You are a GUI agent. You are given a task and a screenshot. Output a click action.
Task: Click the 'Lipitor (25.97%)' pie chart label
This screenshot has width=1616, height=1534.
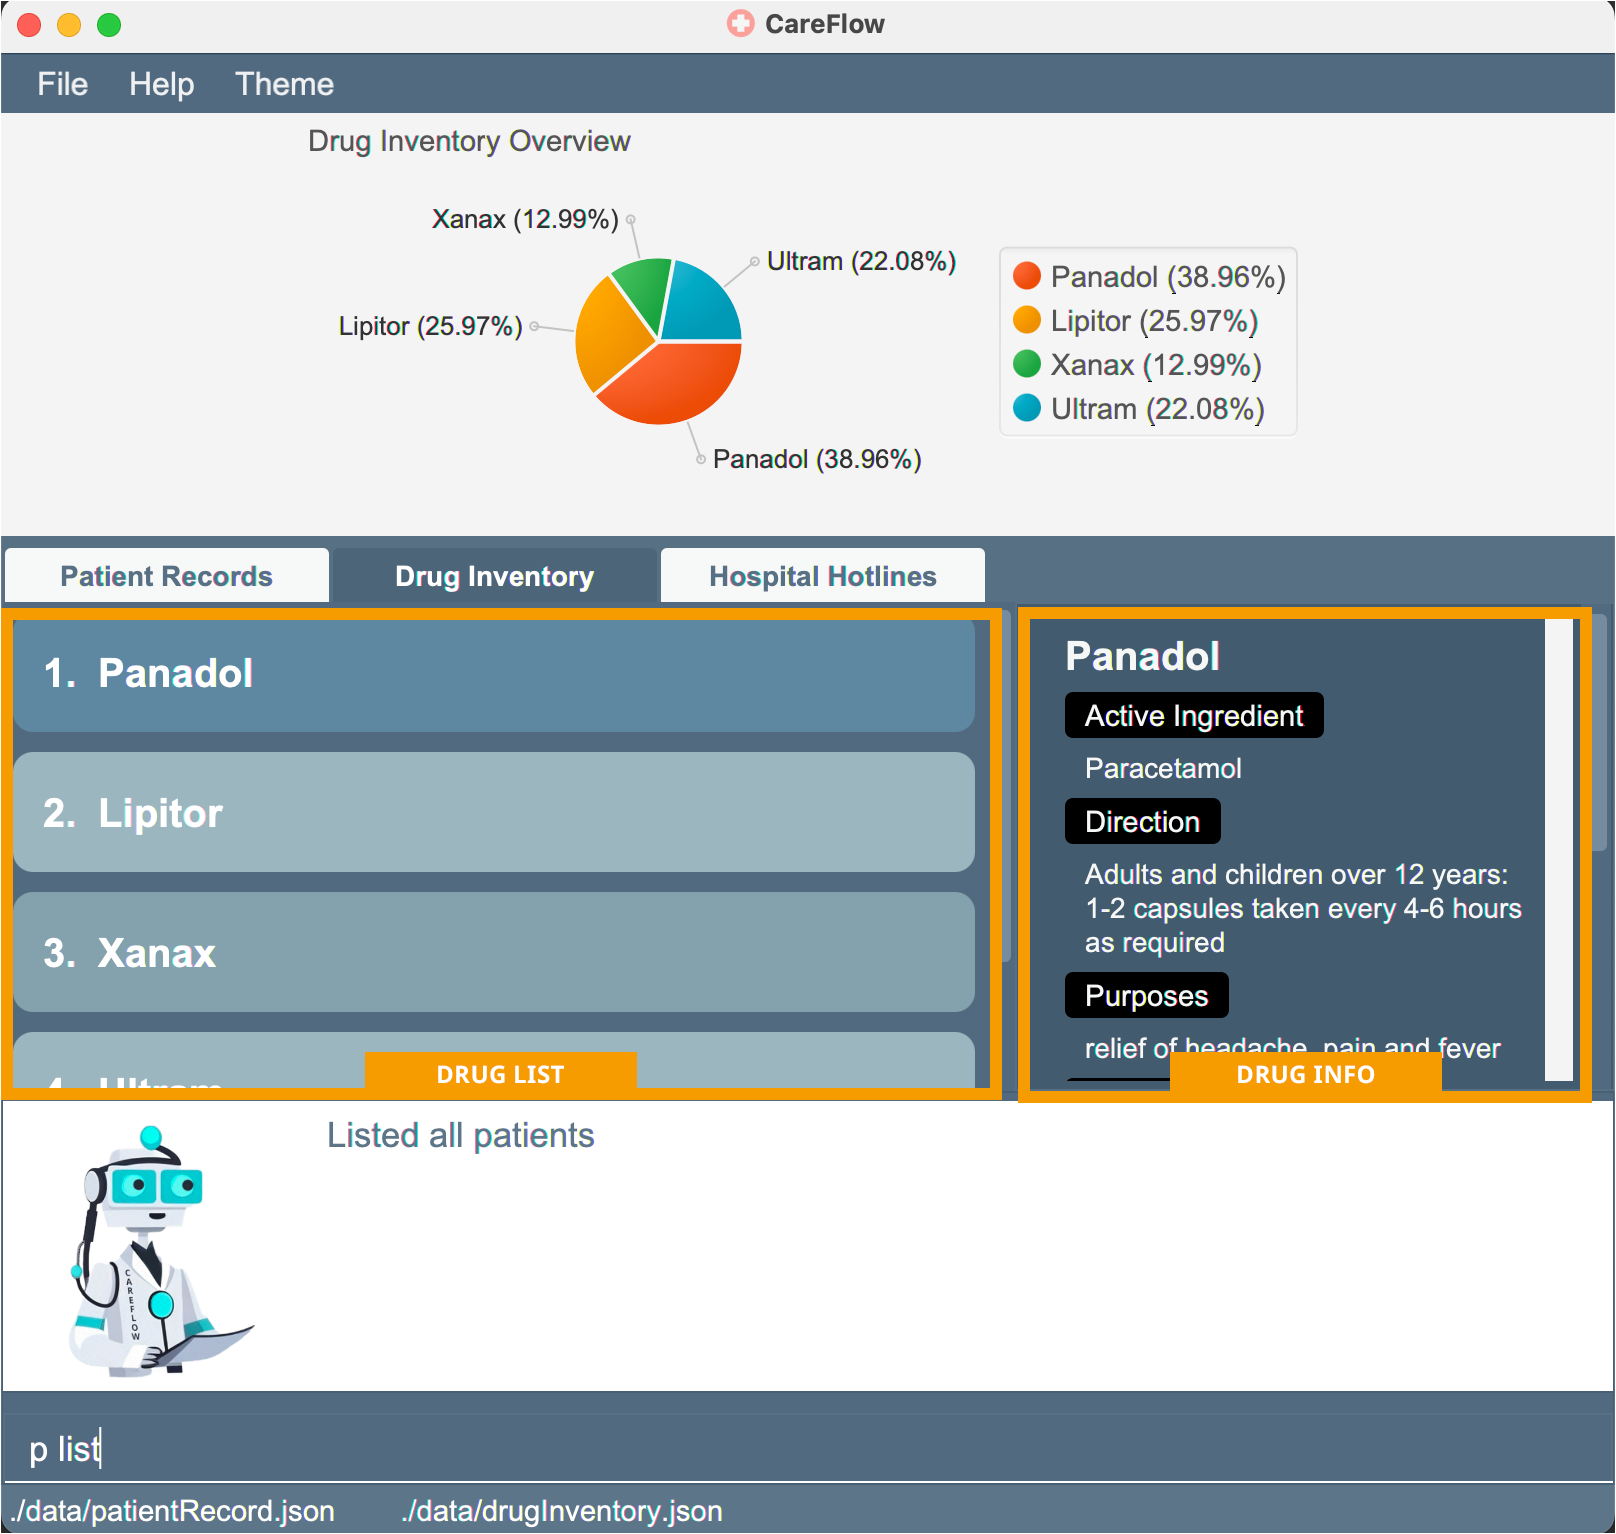[x=430, y=326]
